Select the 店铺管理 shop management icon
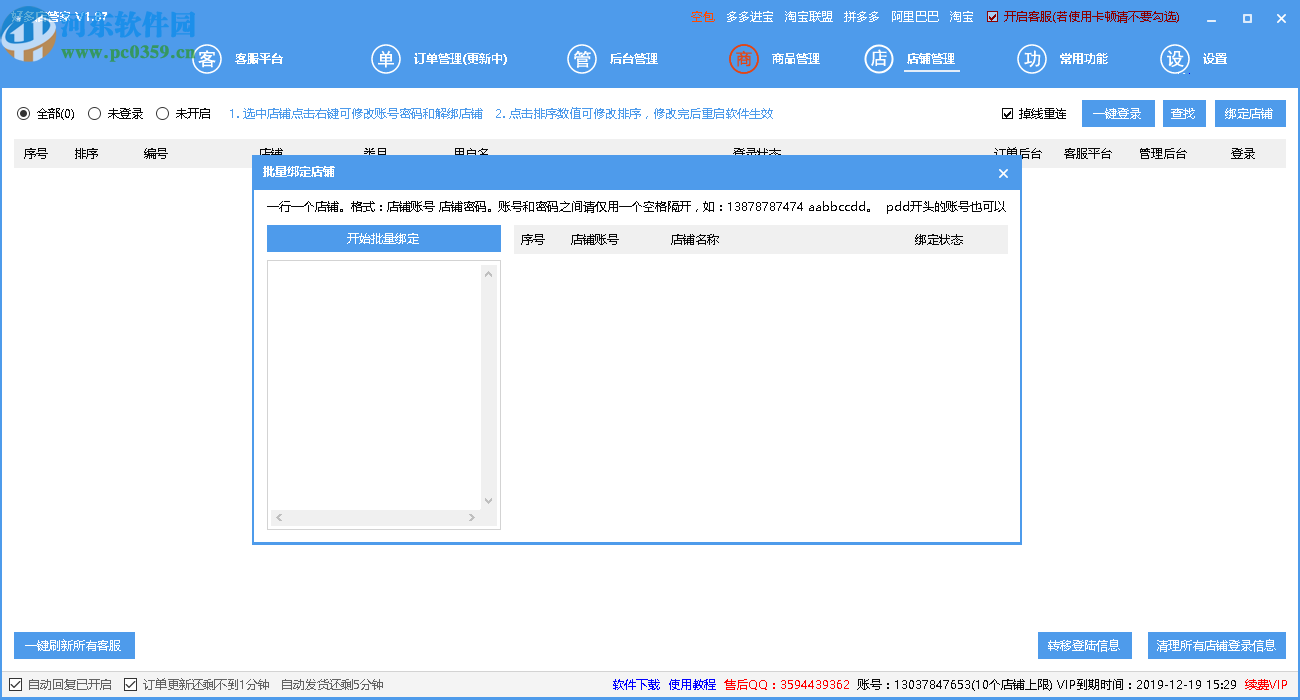Viewport: 1300px width, 700px height. click(879, 59)
